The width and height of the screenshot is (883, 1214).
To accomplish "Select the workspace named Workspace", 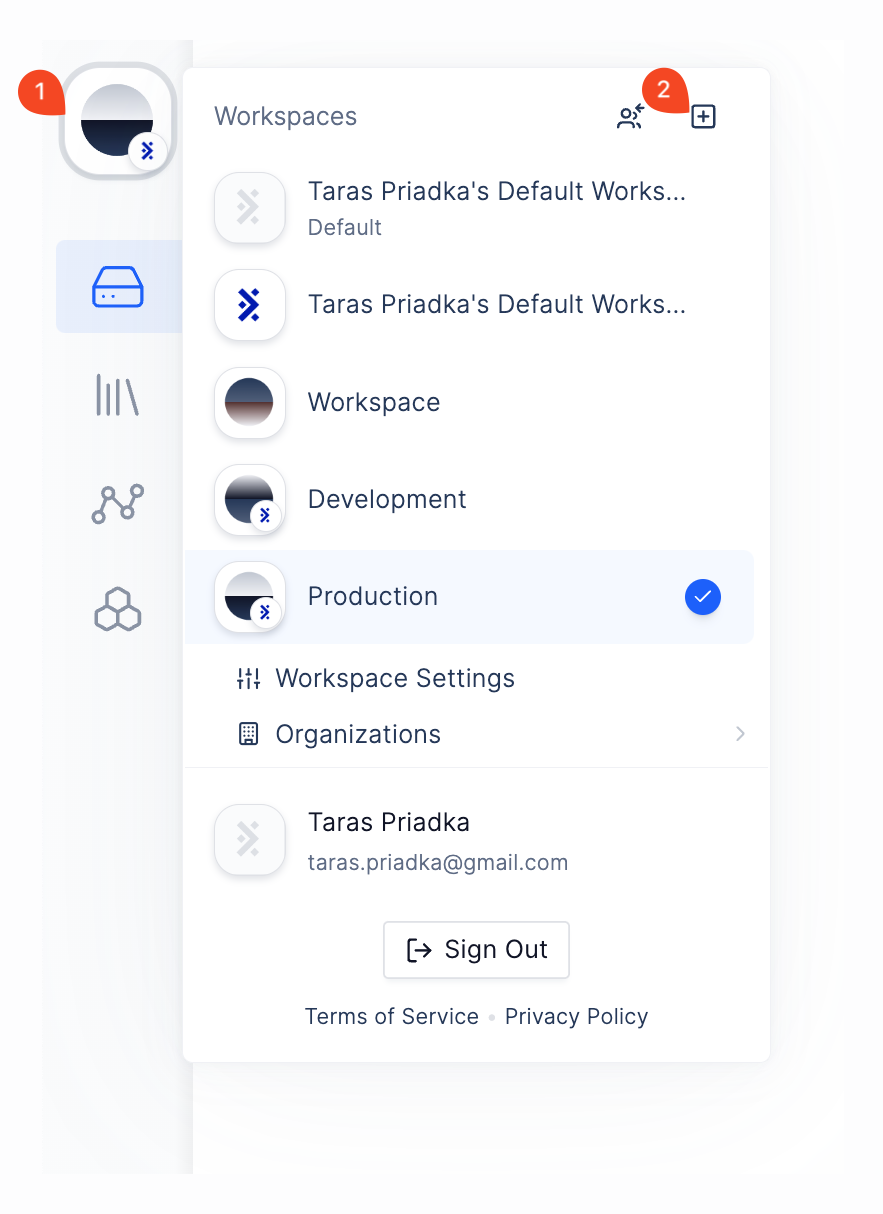I will (469, 403).
